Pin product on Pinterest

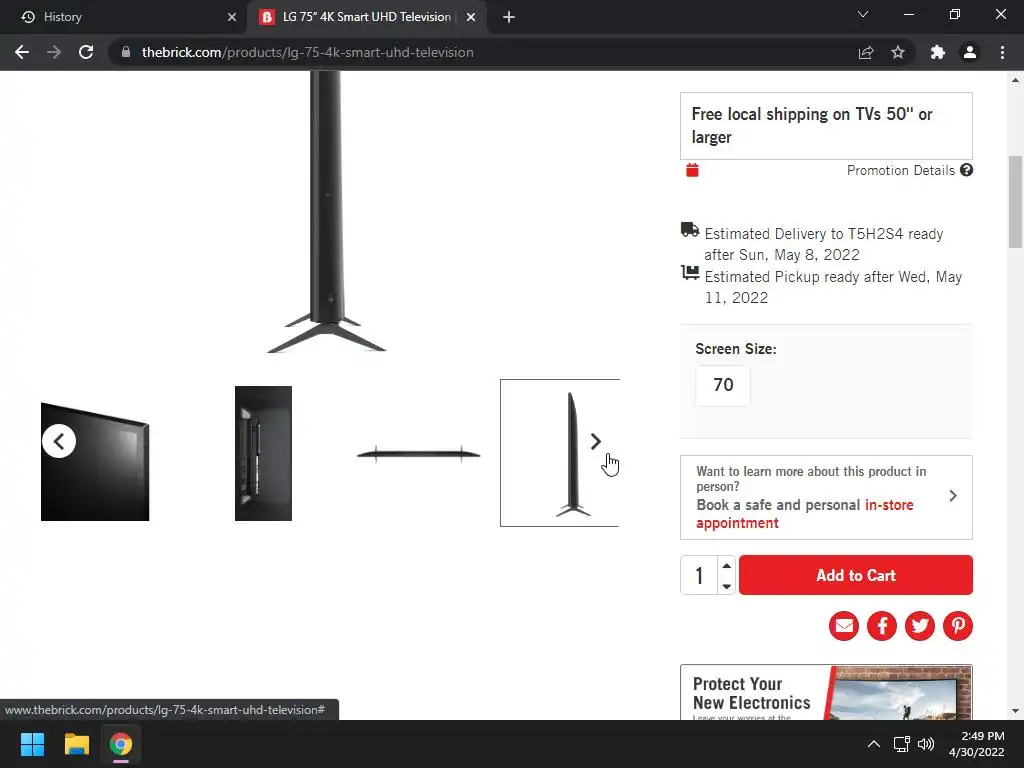pos(957,626)
